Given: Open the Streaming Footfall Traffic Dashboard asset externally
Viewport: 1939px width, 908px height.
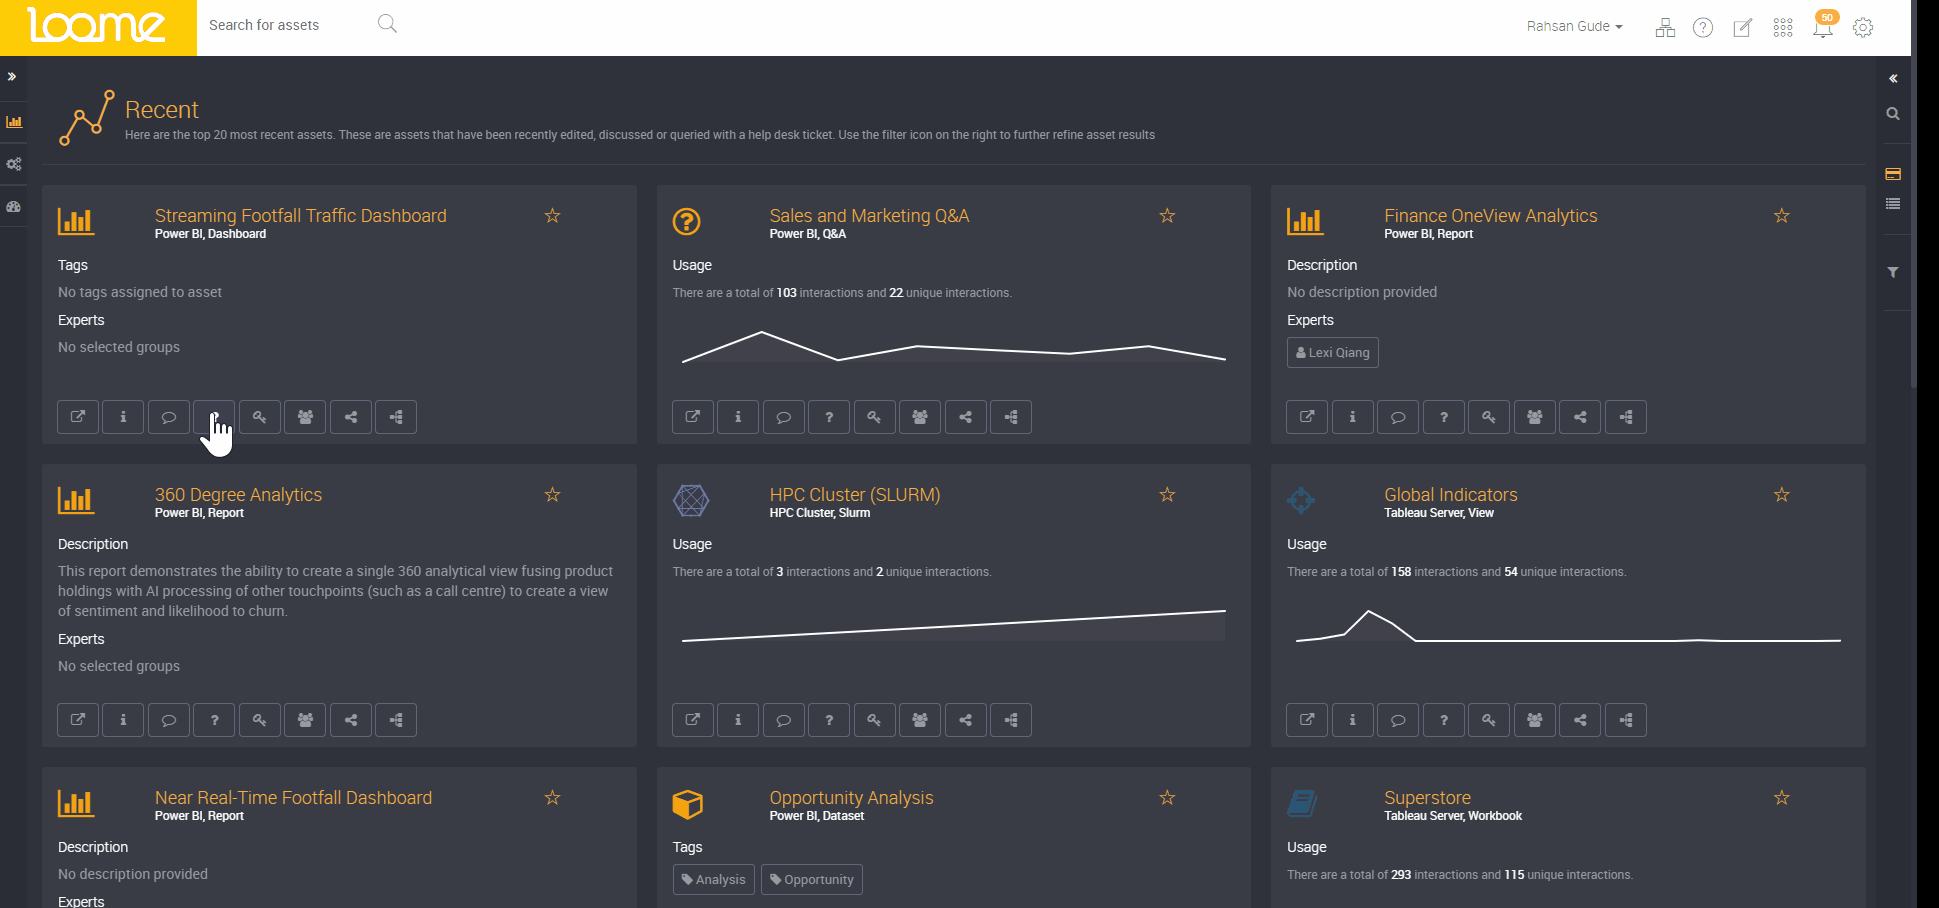Looking at the screenshot, I should point(78,417).
